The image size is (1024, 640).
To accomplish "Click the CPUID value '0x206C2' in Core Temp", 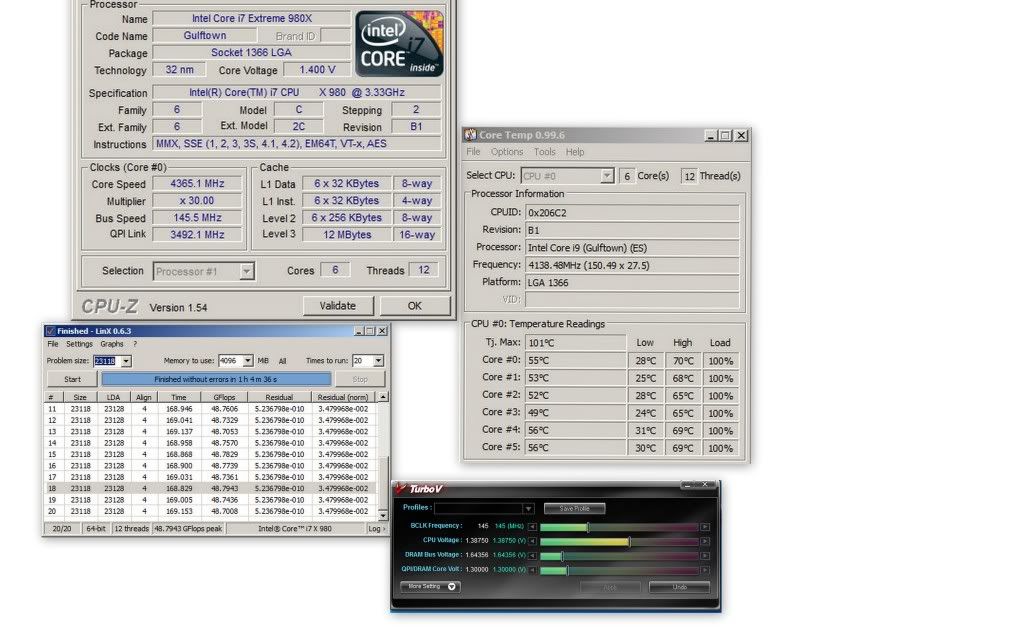I will click(x=632, y=212).
